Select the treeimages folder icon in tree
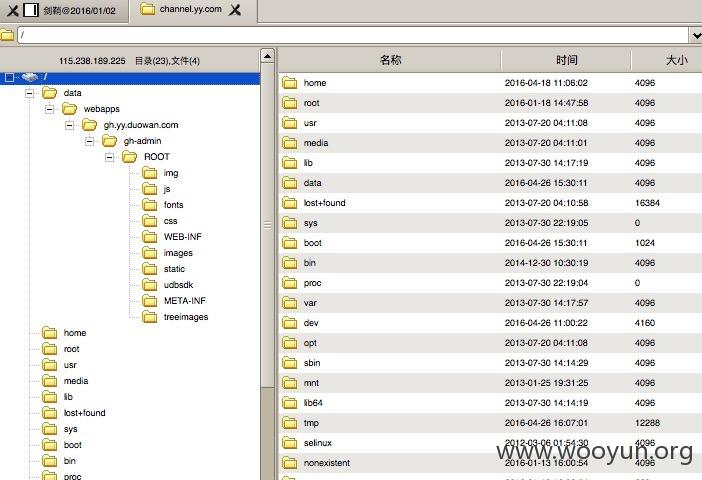The image size is (702, 480). pyautogui.click(x=150, y=317)
